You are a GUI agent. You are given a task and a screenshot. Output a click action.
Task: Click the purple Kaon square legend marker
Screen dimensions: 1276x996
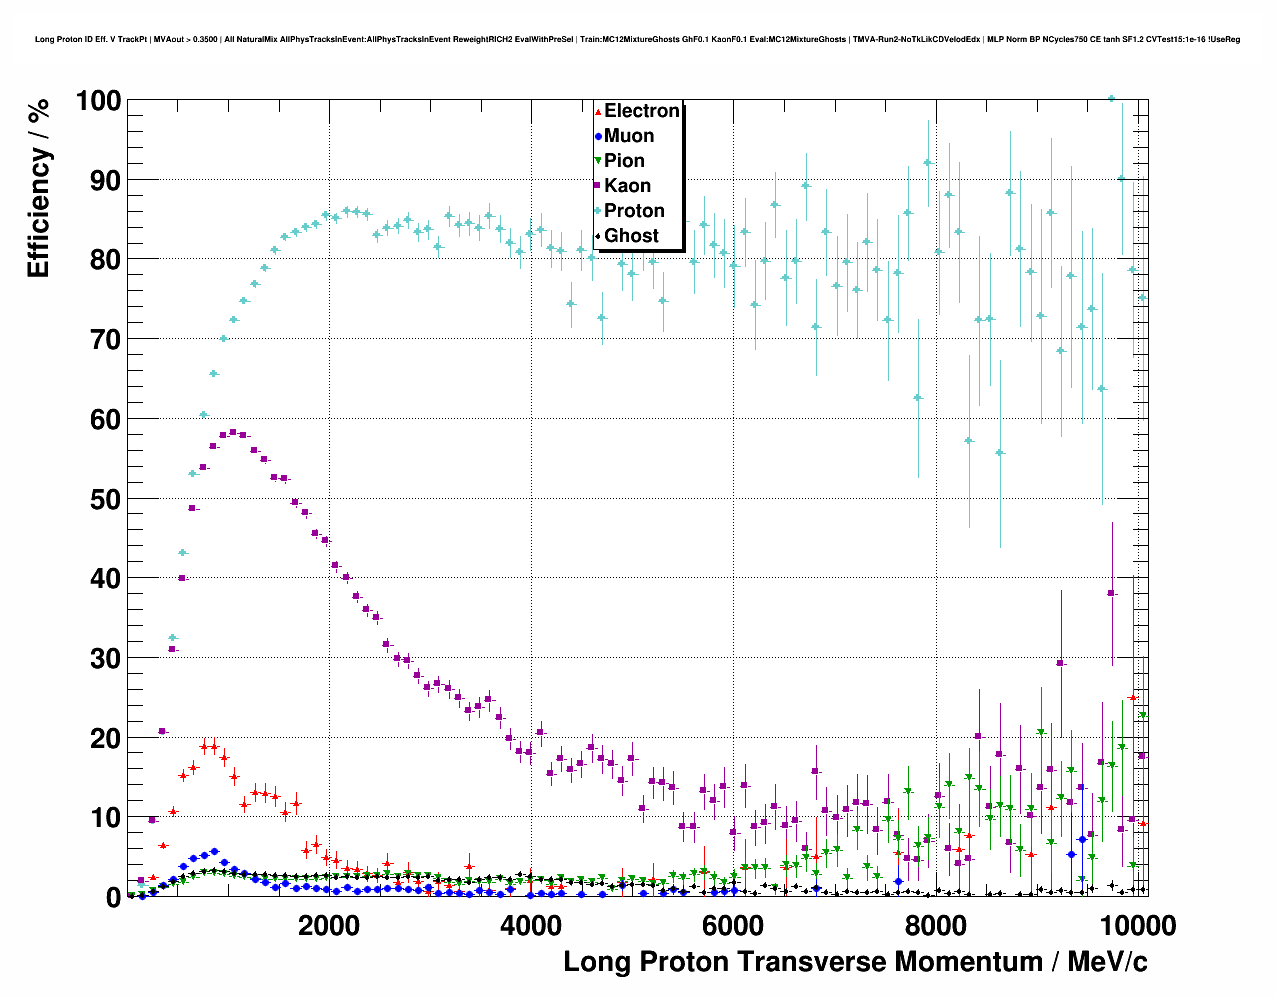[598, 186]
